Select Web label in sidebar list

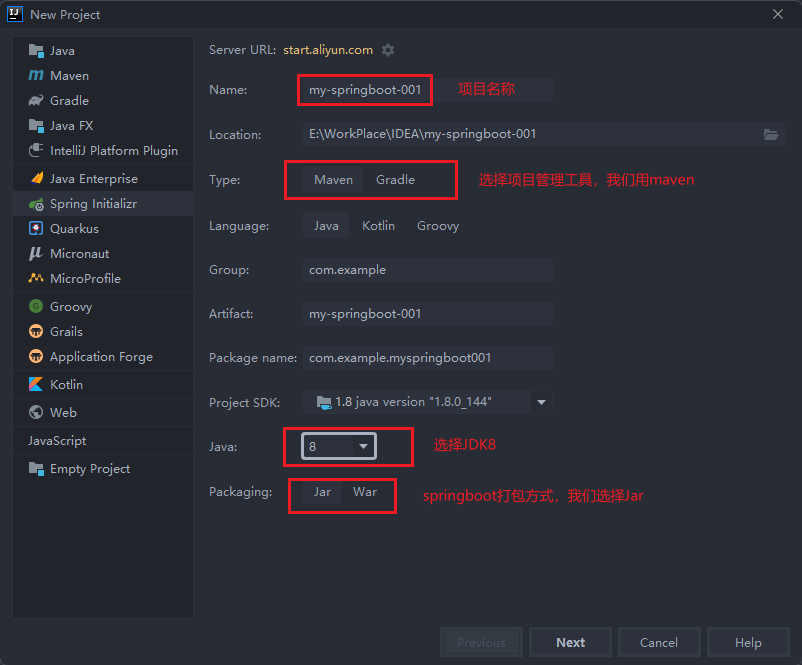[x=63, y=412]
